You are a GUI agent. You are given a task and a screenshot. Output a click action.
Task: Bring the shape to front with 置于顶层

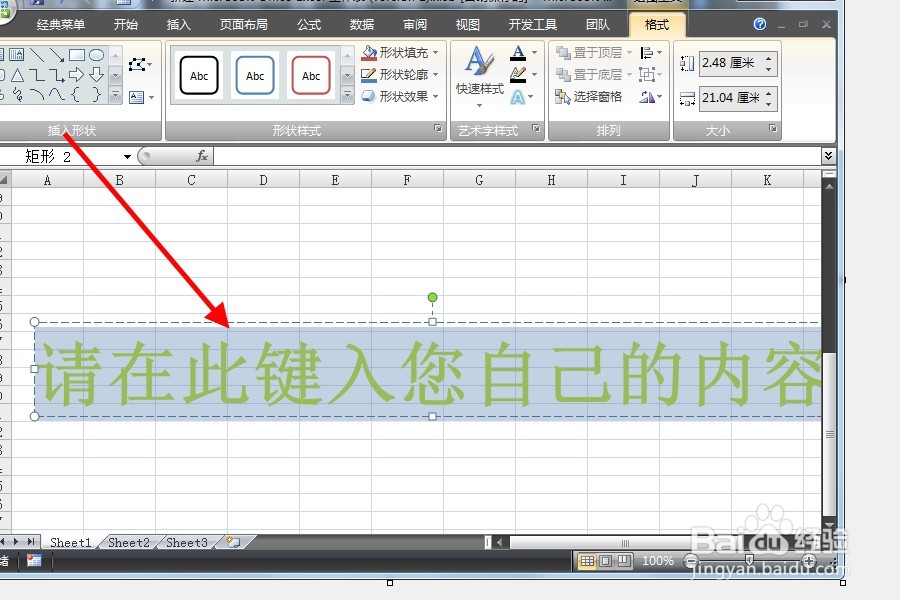coord(593,52)
